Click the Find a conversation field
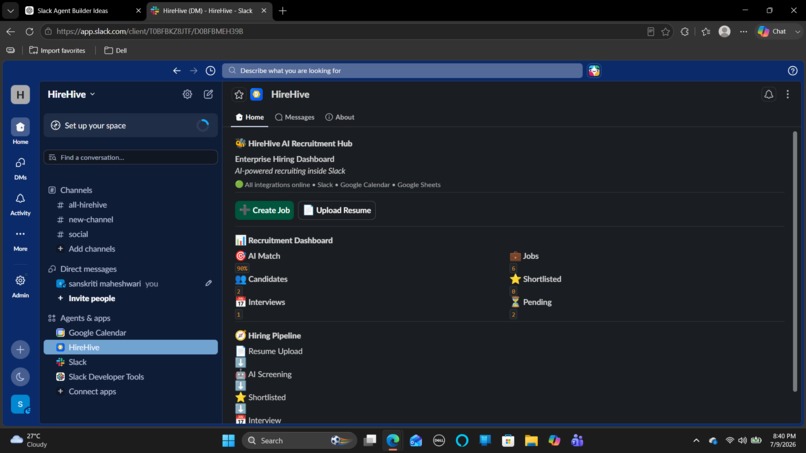806x453 pixels. (x=131, y=157)
